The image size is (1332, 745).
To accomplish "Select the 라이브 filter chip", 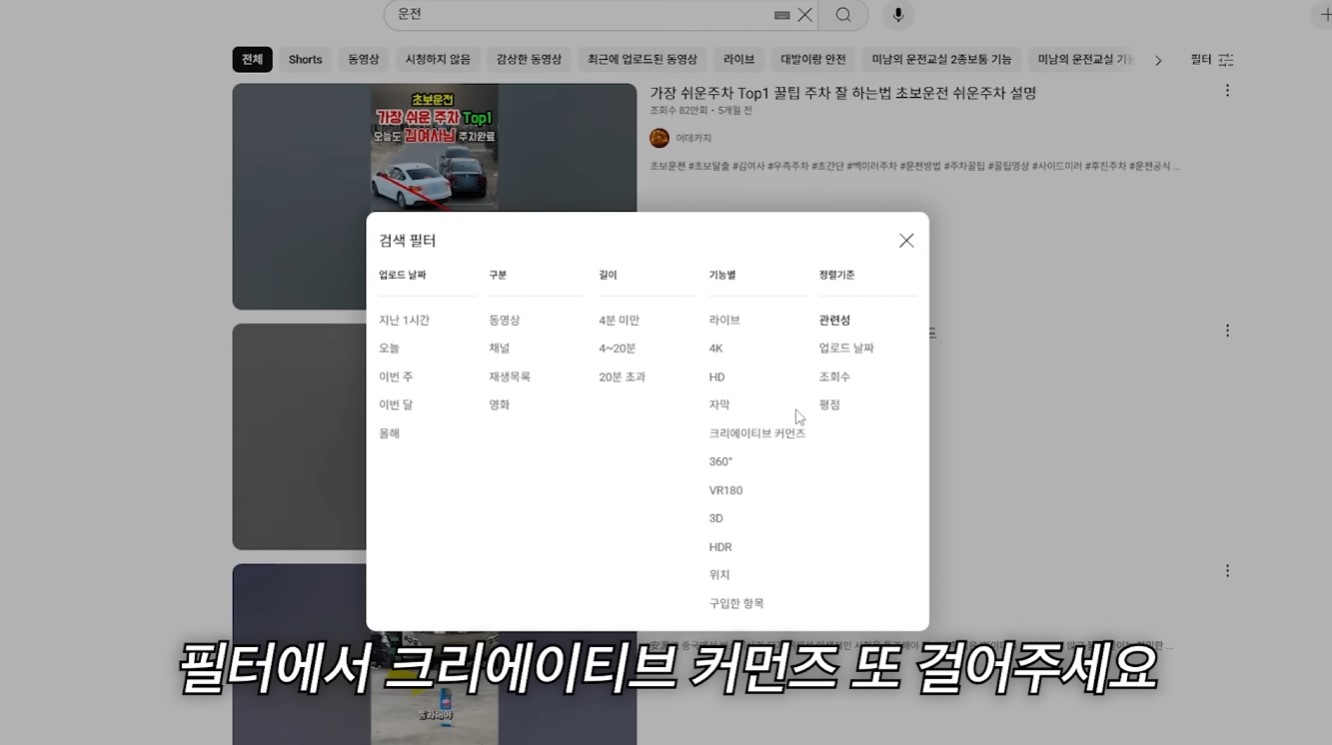I will coord(738,59).
